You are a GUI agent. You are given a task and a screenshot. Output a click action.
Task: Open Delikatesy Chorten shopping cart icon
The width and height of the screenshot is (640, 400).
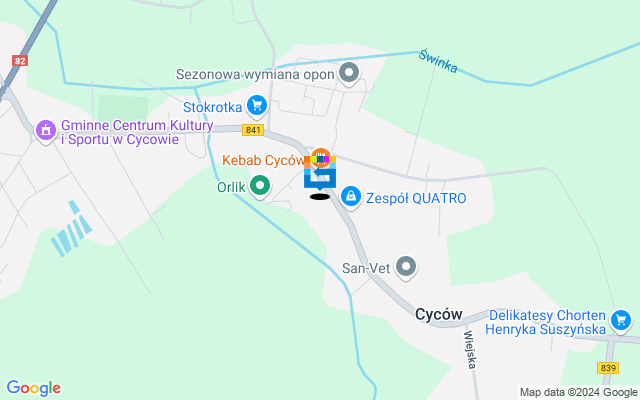tap(621, 320)
